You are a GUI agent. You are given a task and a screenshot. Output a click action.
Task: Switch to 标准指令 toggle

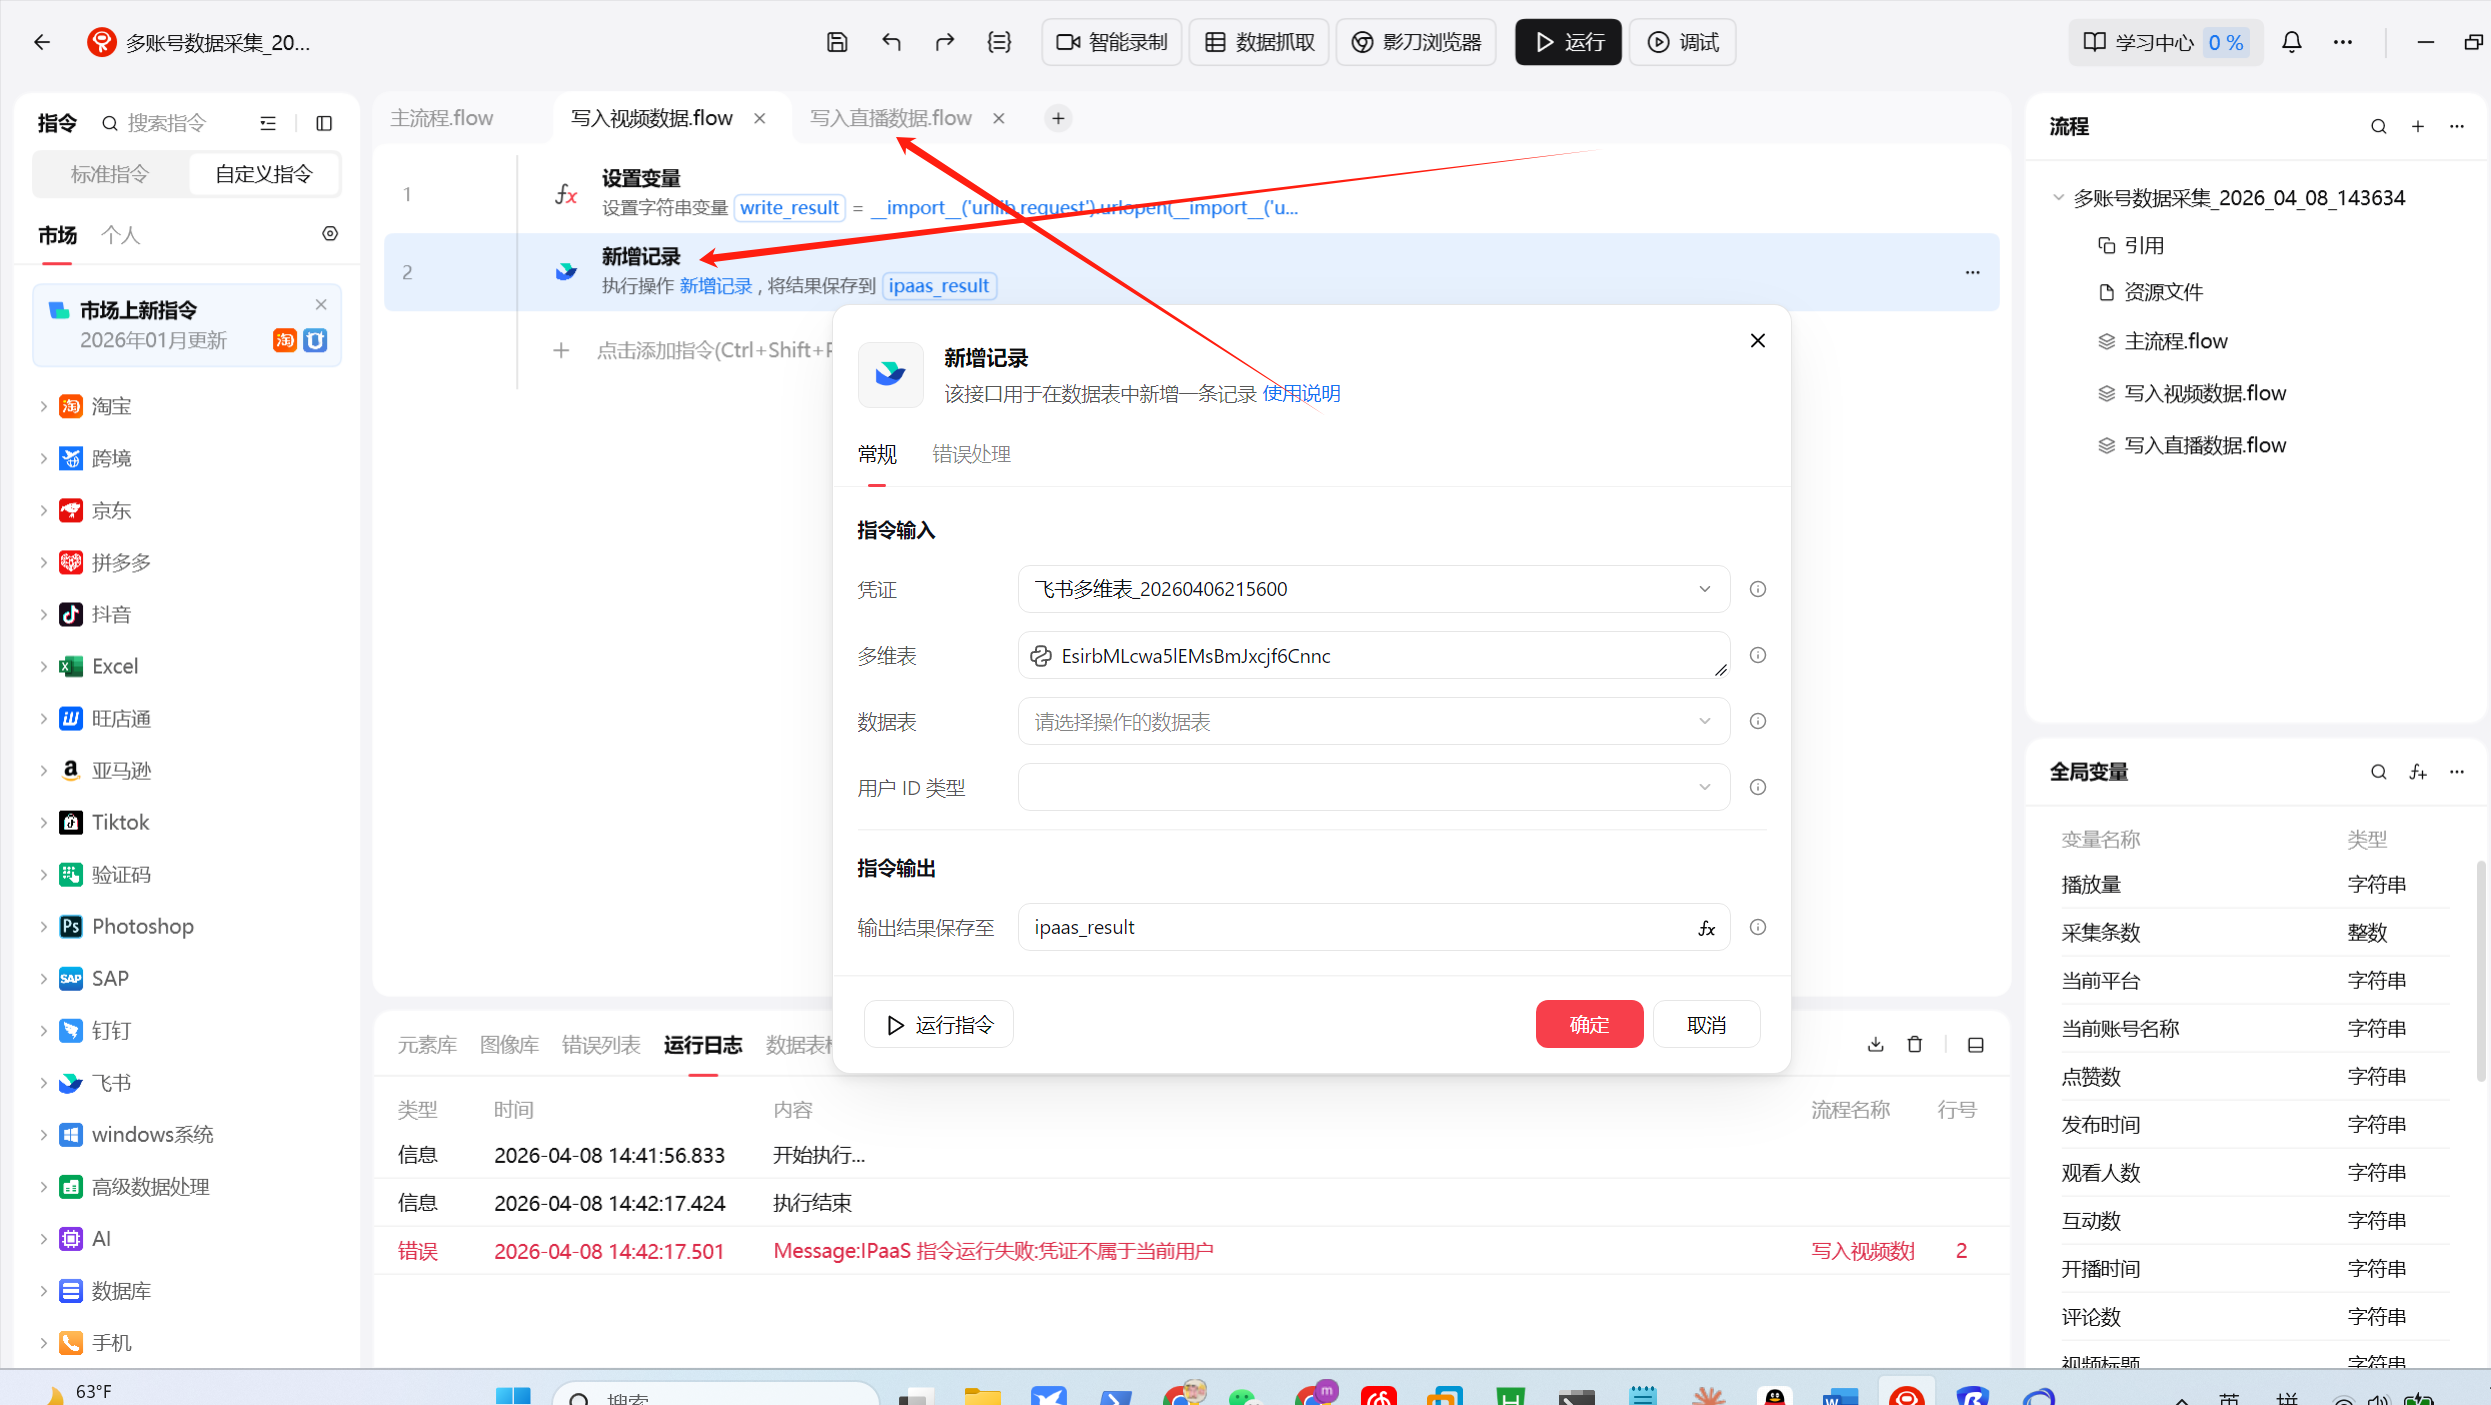tap(110, 174)
